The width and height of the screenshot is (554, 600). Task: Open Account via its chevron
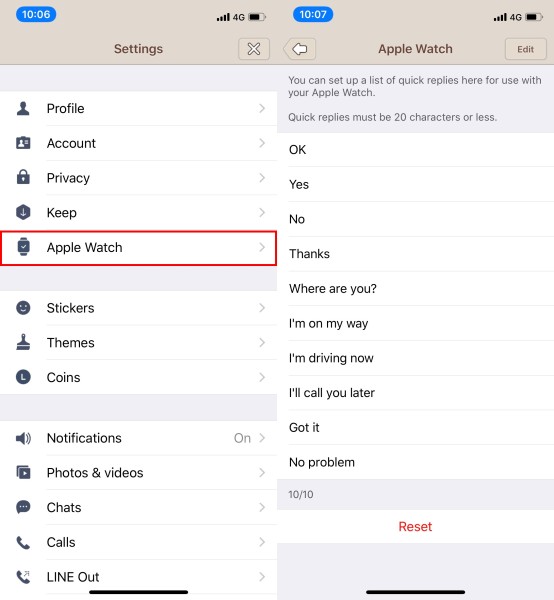coord(262,143)
